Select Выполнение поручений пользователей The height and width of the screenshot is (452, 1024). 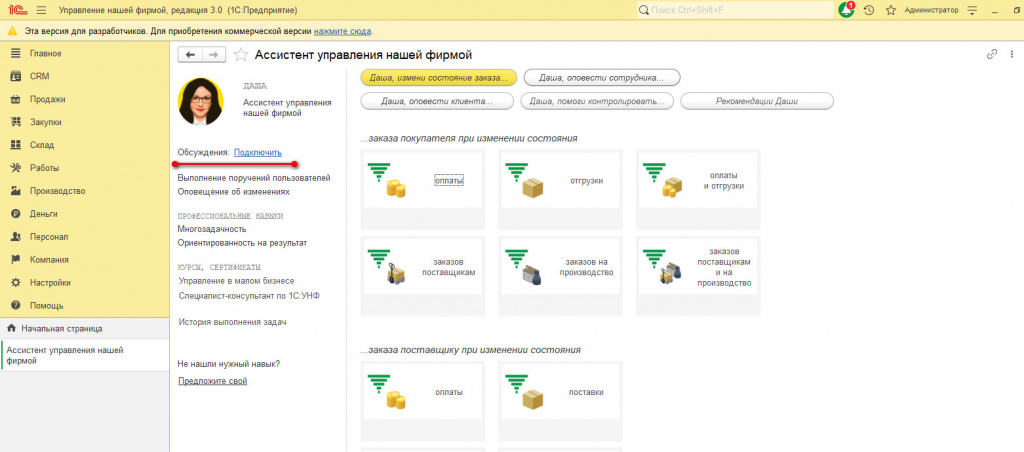(x=254, y=178)
